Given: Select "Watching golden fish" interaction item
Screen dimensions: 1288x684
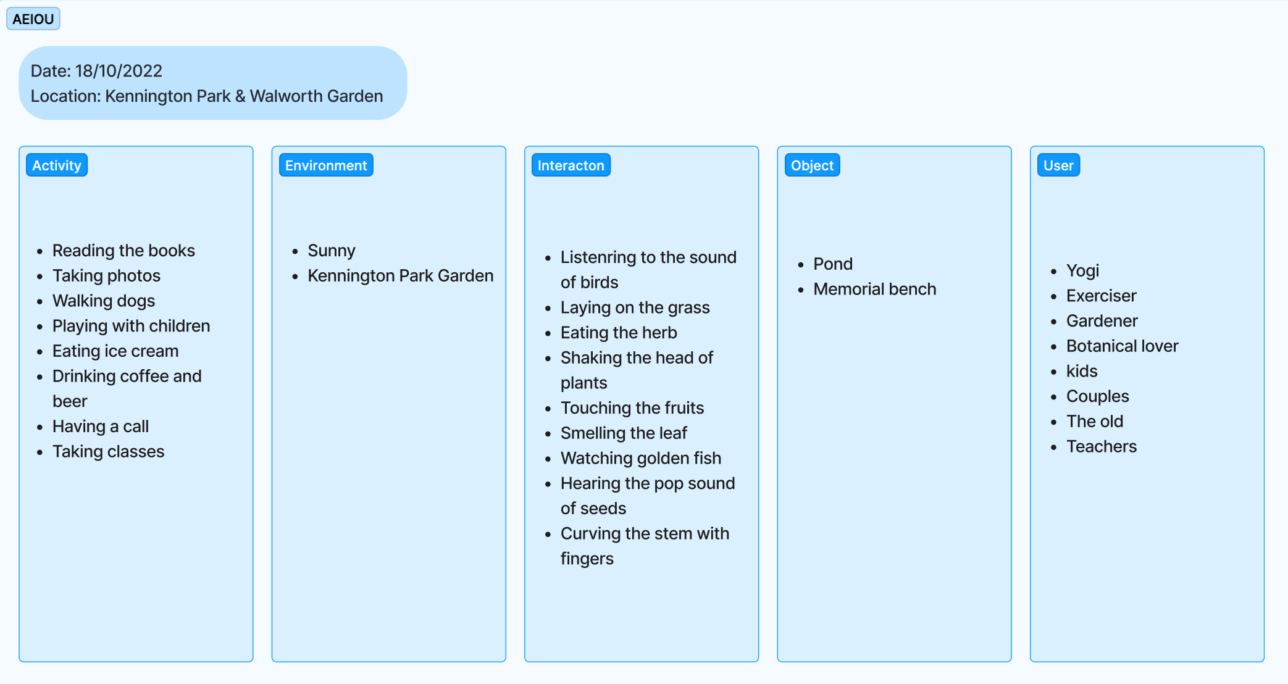Looking at the screenshot, I should coord(640,458).
